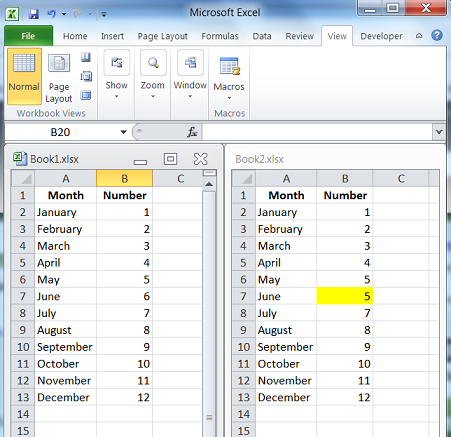The height and width of the screenshot is (437, 451).
Task: Select row 7 header in Book1
Action: [23, 296]
